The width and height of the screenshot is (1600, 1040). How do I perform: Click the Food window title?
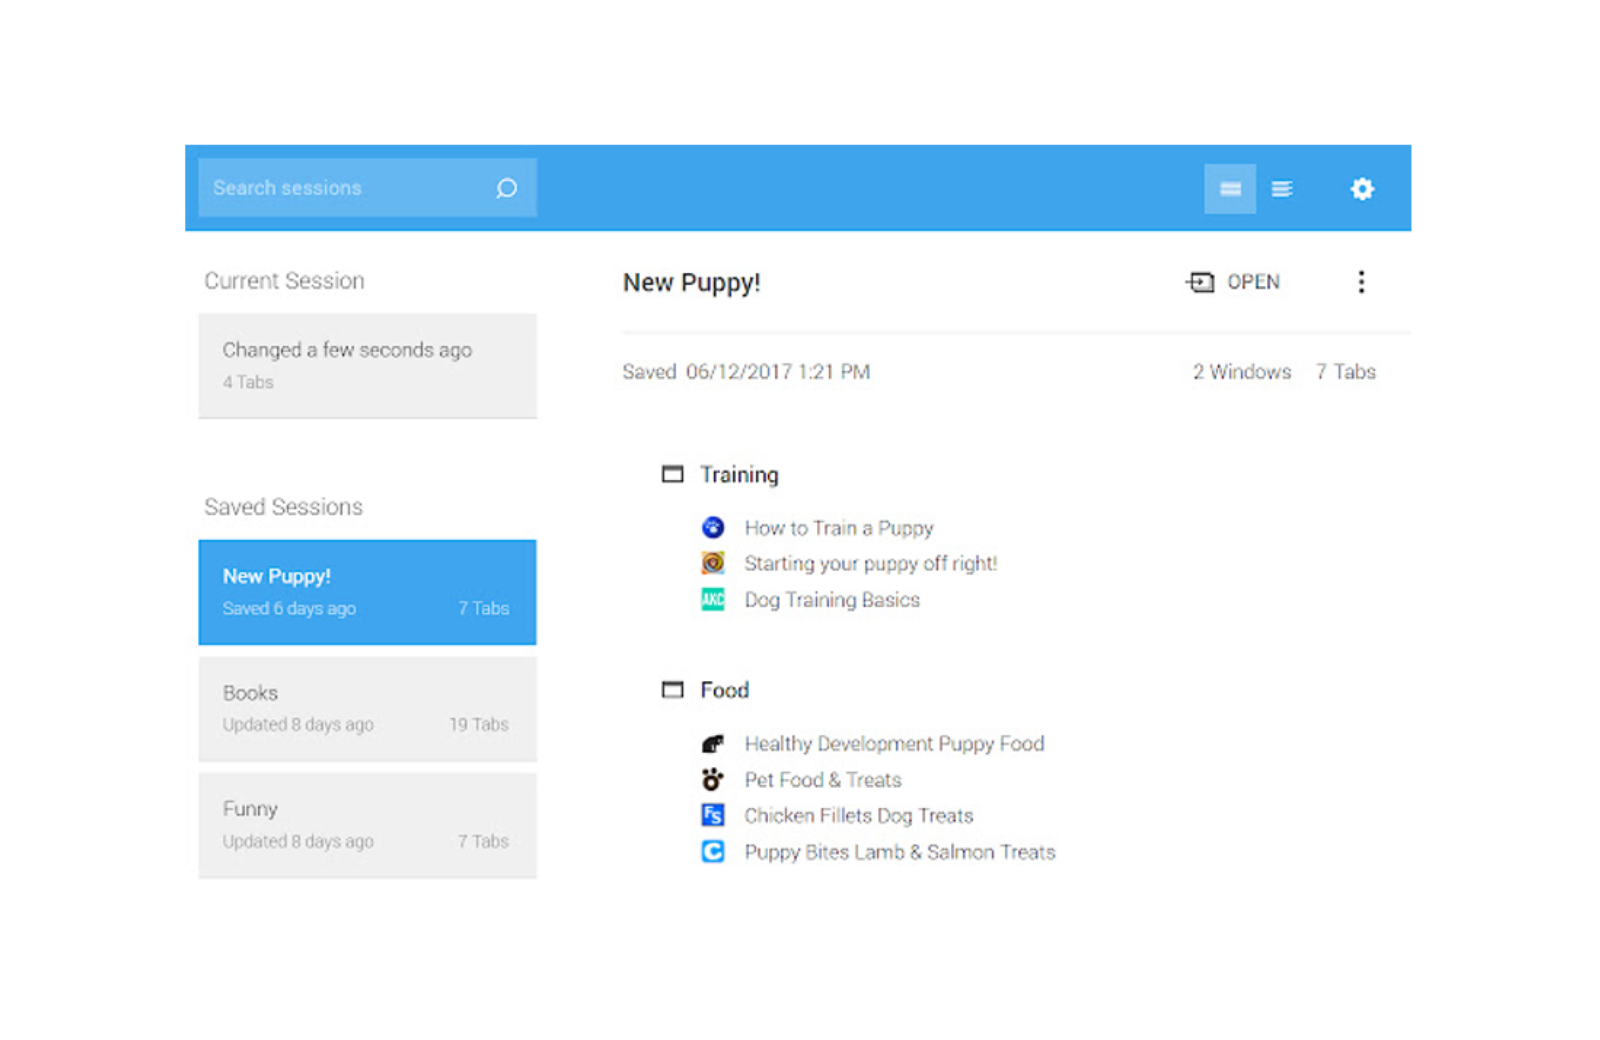[724, 690]
